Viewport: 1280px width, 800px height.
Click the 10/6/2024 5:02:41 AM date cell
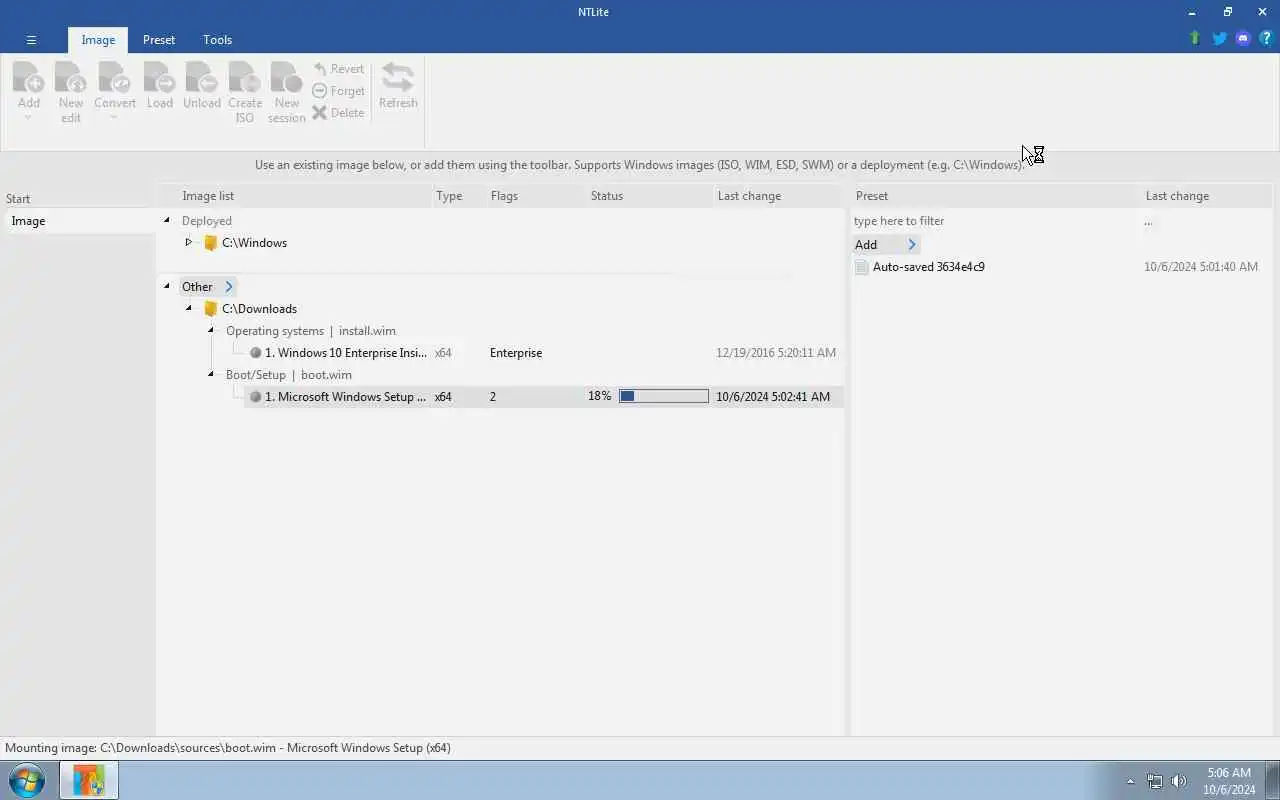773,397
